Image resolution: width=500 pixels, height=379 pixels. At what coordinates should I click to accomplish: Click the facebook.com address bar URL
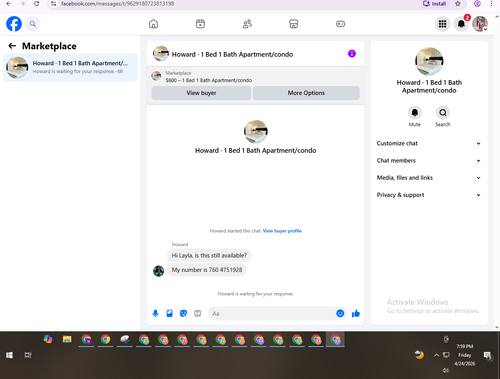click(117, 4)
